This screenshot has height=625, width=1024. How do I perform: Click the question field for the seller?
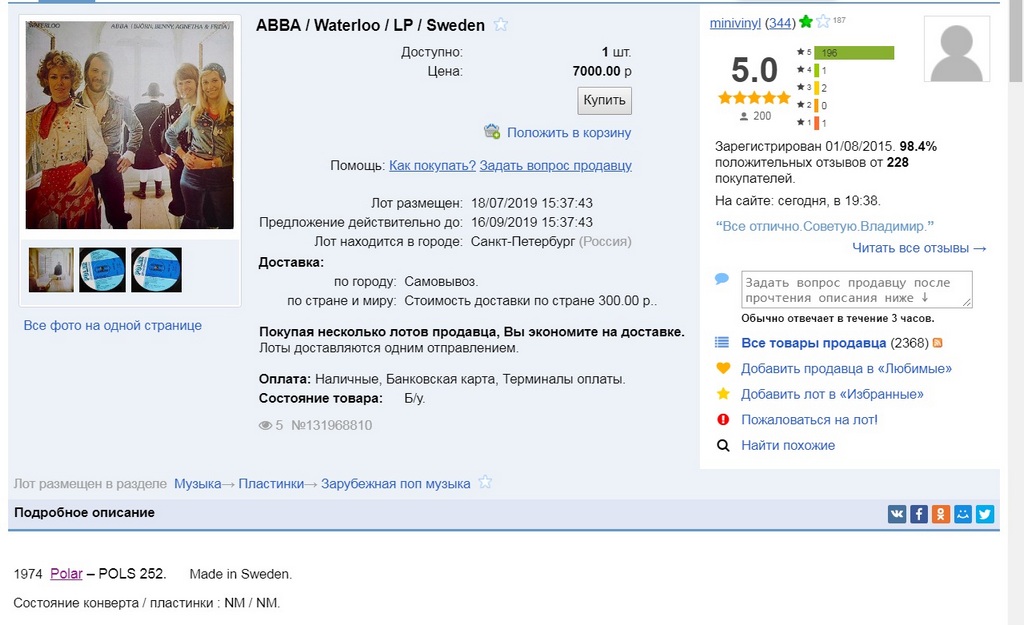[x=856, y=290]
